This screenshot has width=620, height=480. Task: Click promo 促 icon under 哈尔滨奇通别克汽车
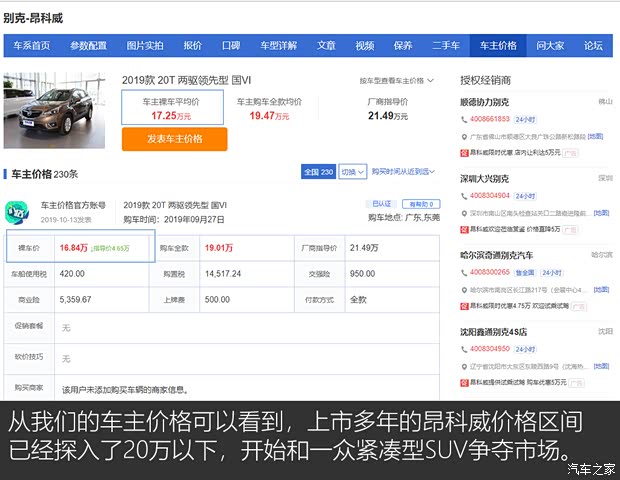[464, 306]
